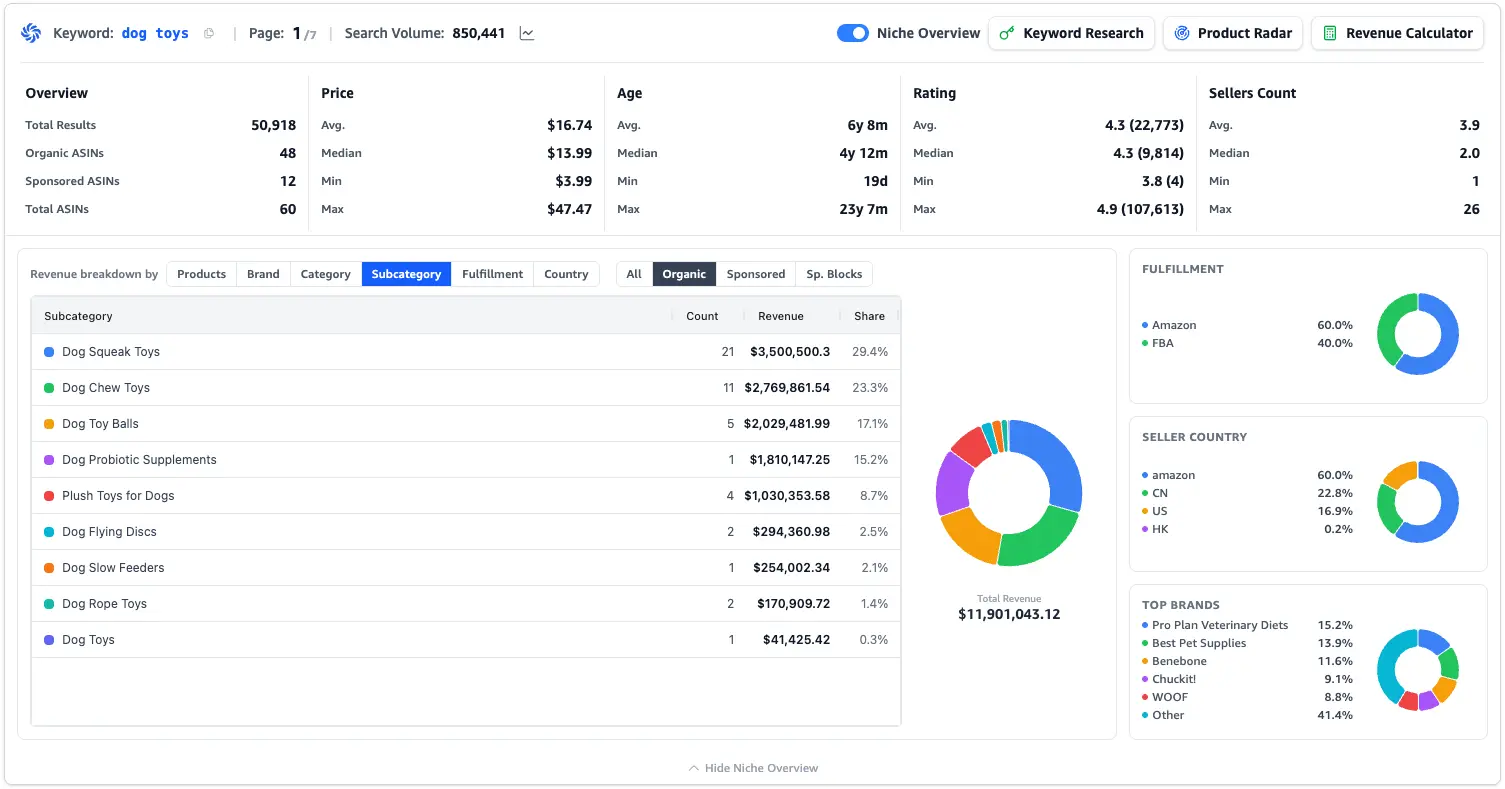The height and width of the screenshot is (789, 1505).
Task: Click the Benebone brand entry
Action: [1179, 661]
